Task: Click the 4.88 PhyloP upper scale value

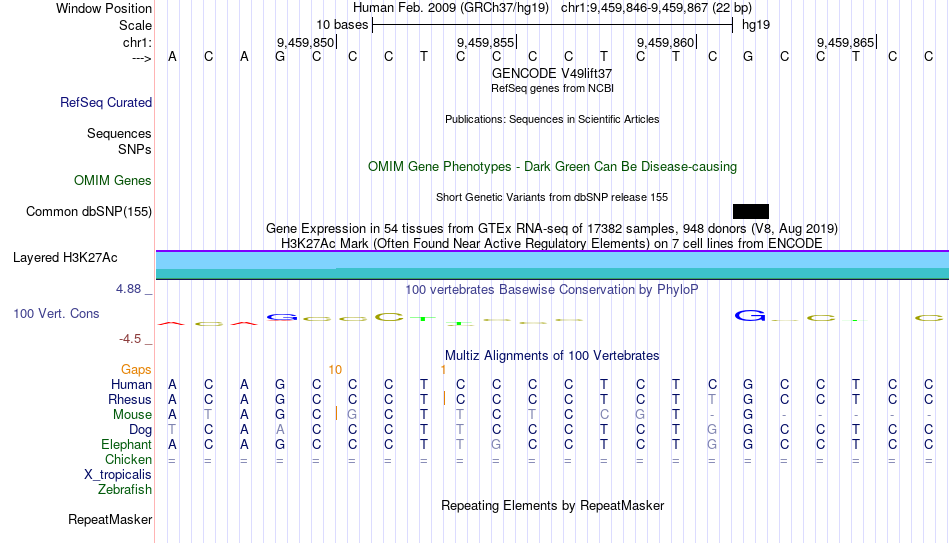Action: (128, 289)
